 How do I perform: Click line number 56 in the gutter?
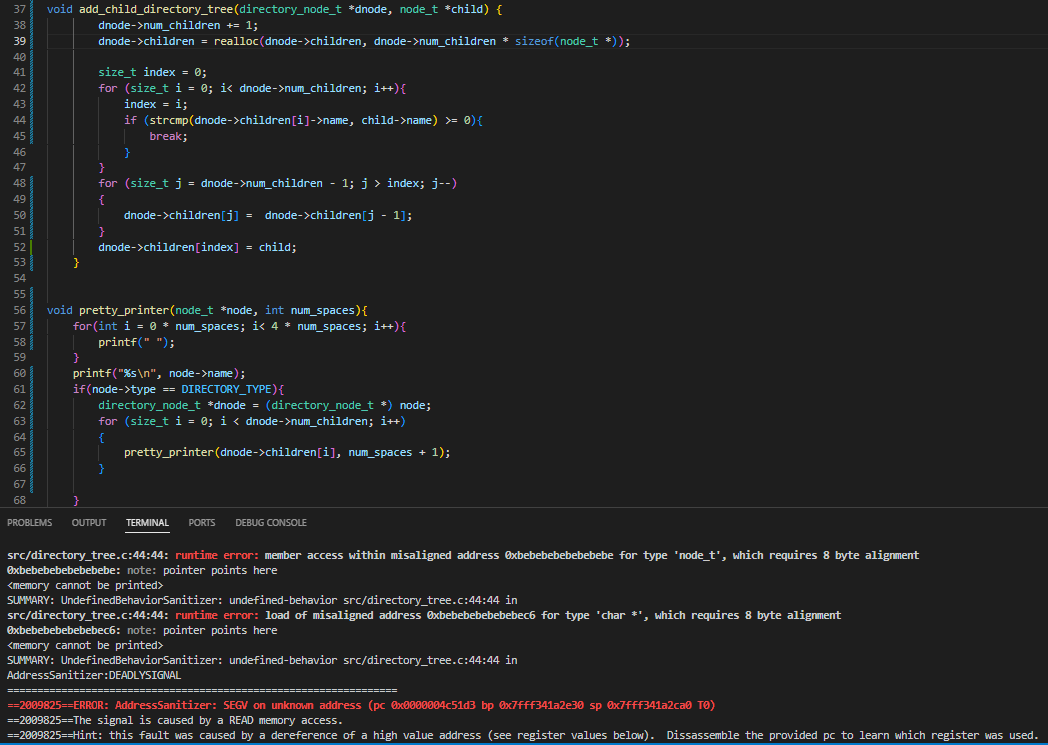pos(20,310)
